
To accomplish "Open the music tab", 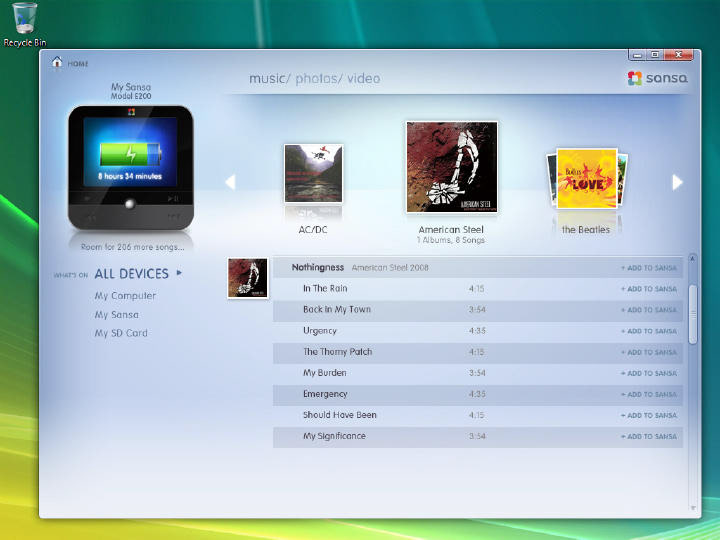I will pyautogui.click(x=268, y=79).
